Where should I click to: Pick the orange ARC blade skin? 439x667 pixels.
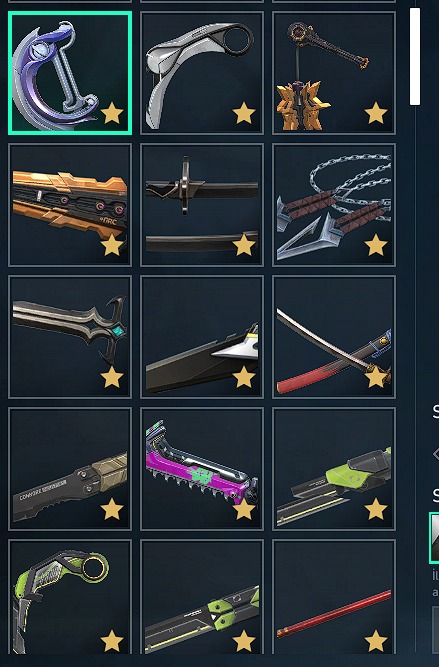[70, 205]
